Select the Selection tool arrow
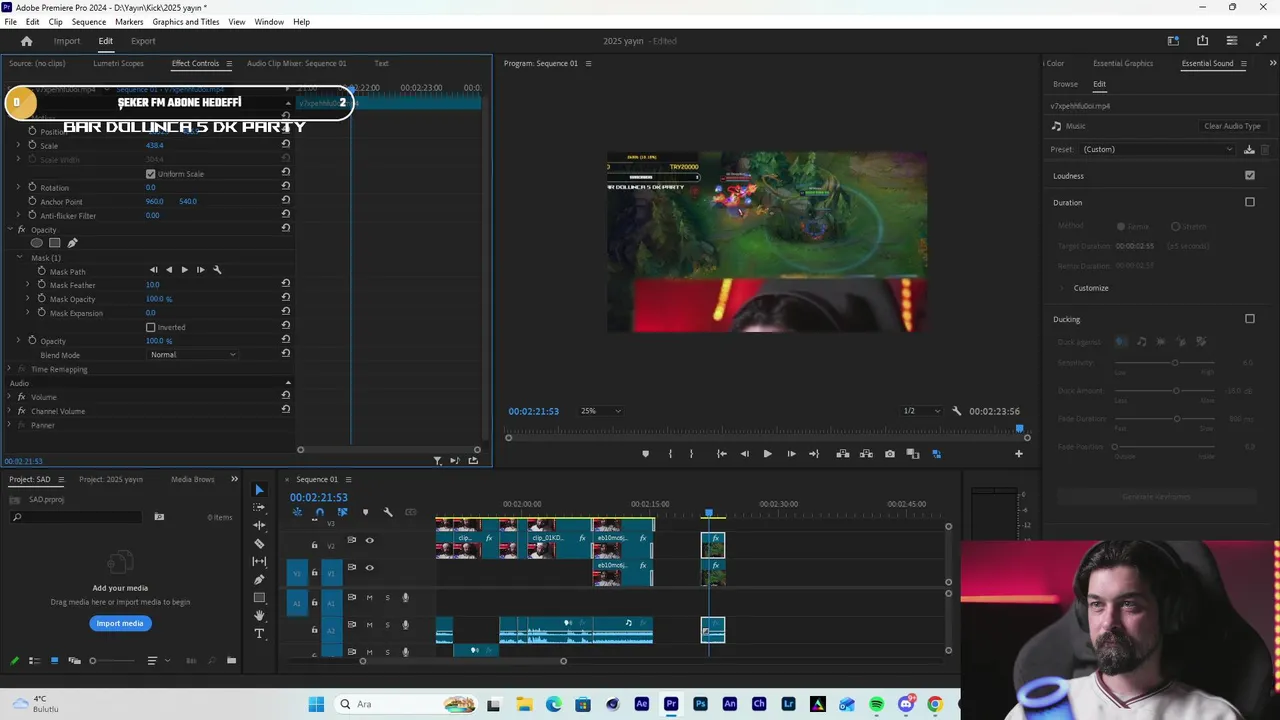 coord(259,489)
